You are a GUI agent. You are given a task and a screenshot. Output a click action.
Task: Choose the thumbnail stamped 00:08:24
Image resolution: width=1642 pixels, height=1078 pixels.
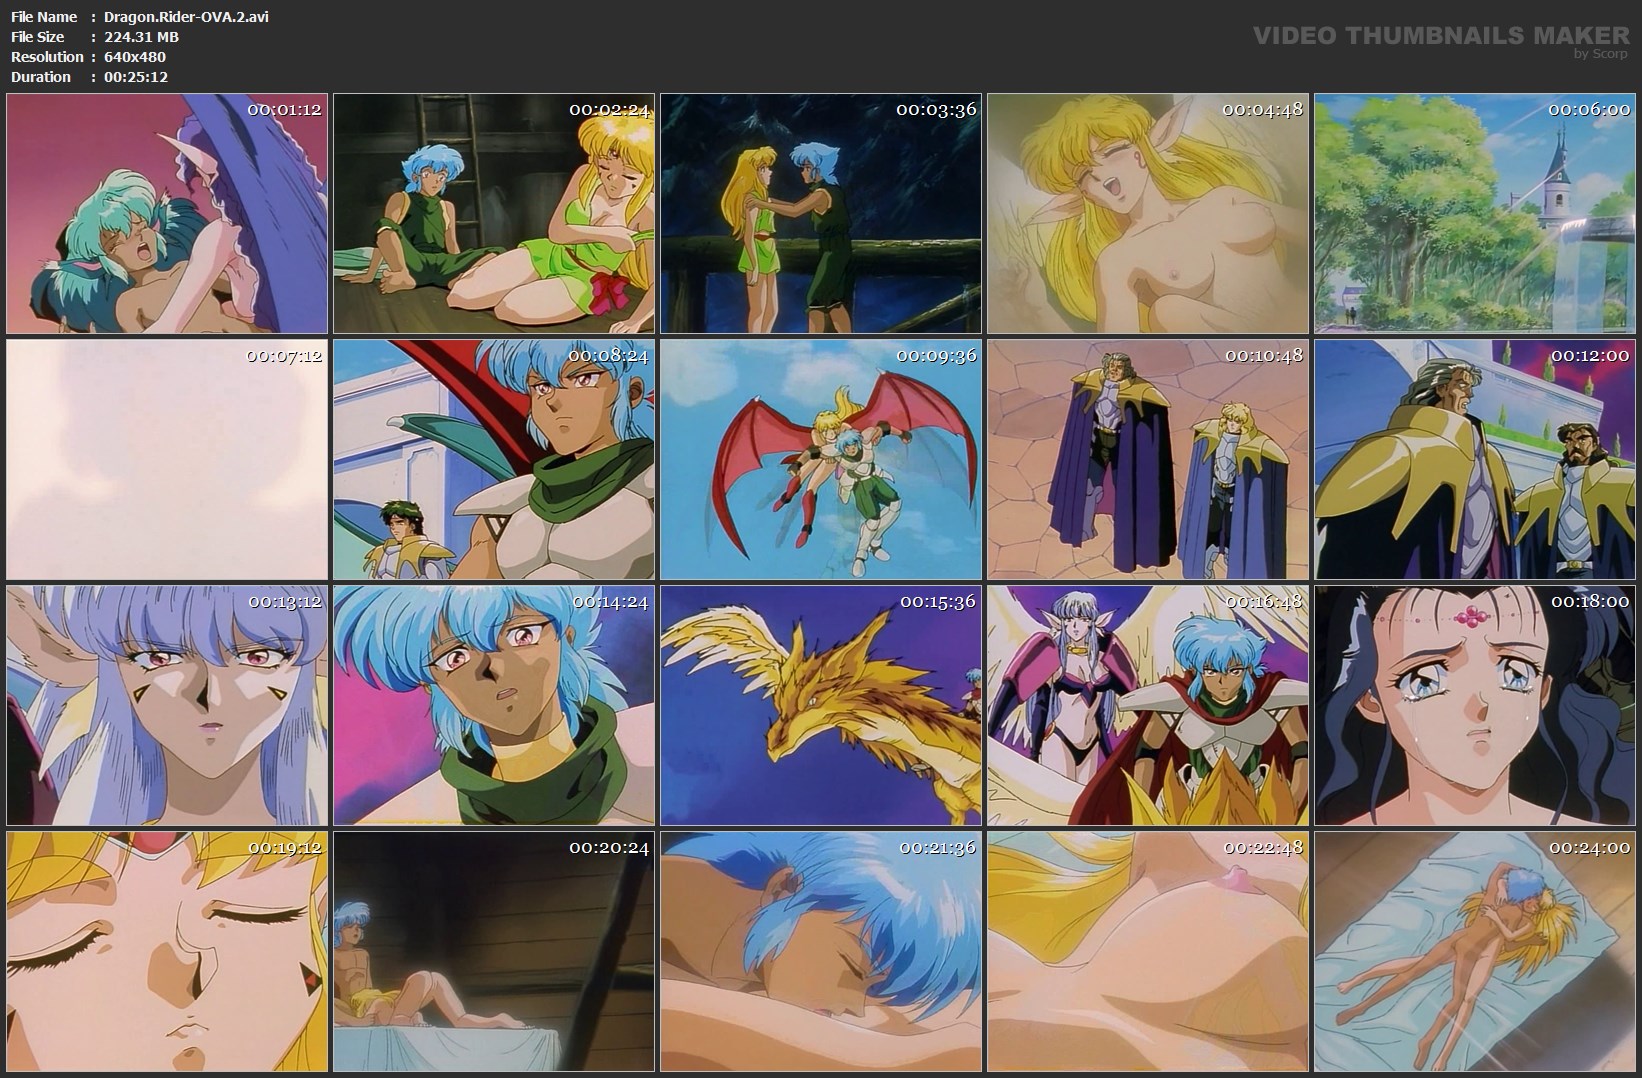(x=494, y=460)
